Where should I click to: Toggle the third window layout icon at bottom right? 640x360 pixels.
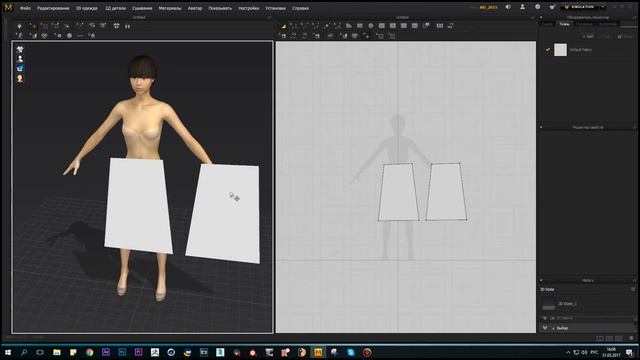[x=619, y=338]
